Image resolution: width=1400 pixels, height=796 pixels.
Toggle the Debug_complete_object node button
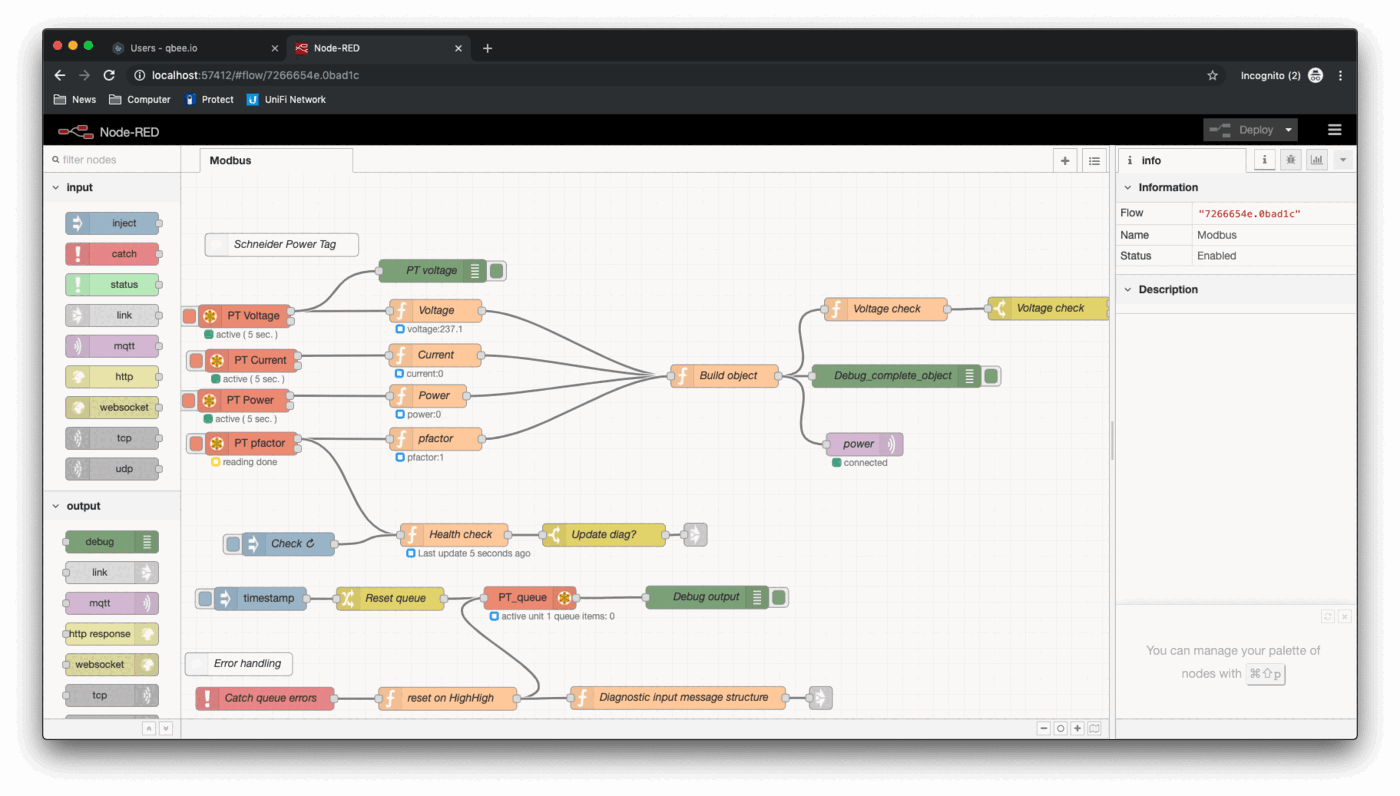(x=991, y=376)
